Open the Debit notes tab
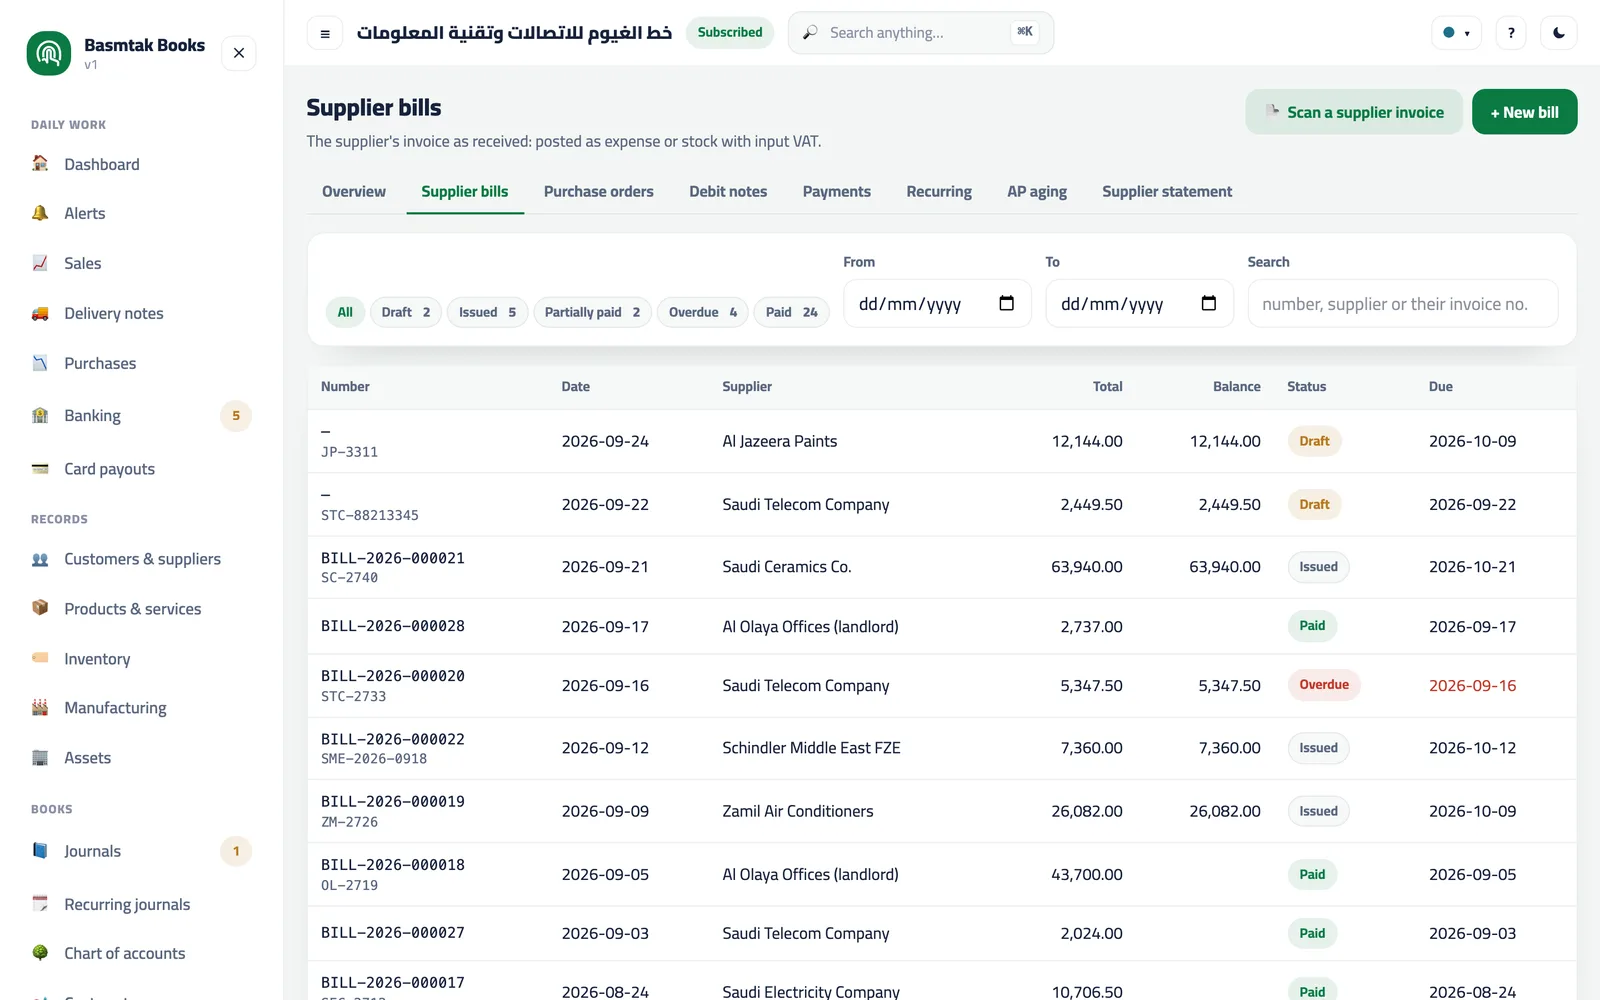Image resolution: width=1600 pixels, height=1000 pixels. [728, 191]
